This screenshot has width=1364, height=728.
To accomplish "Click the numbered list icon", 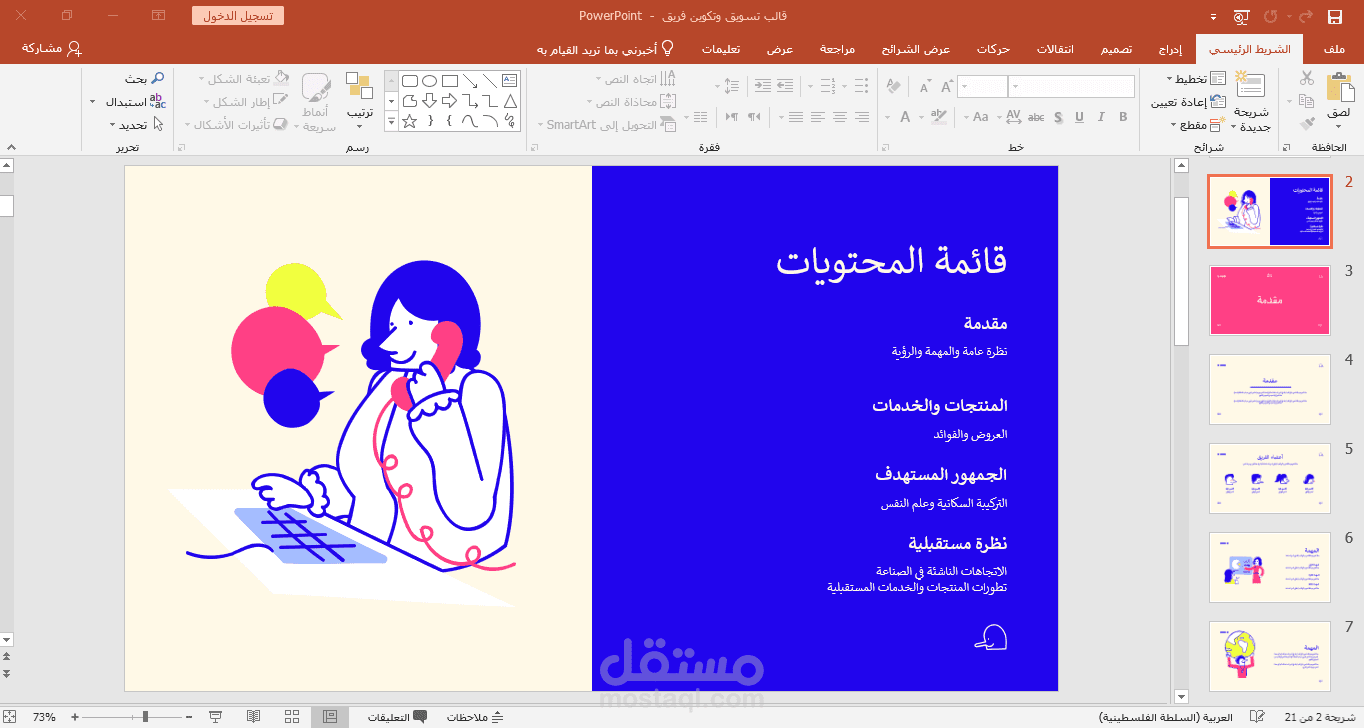I will (x=827, y=87).
